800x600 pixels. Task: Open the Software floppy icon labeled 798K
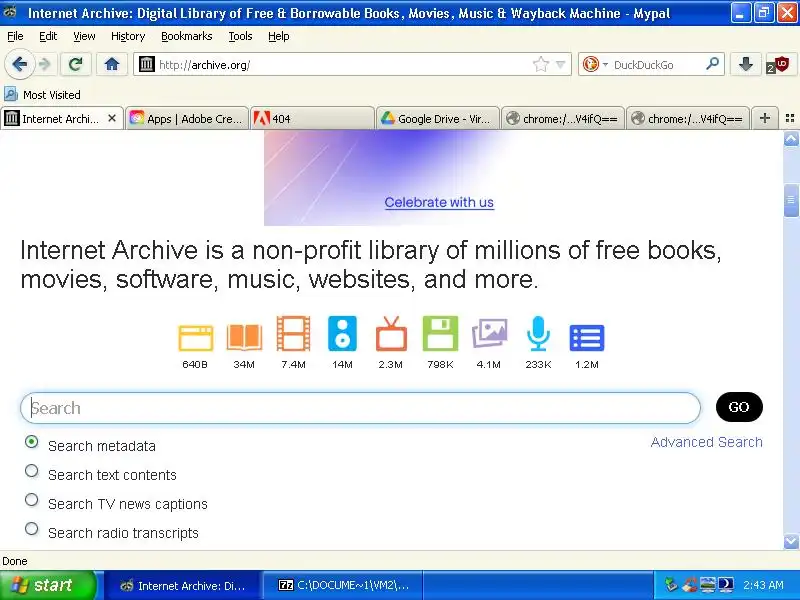[x=440, y=334]
